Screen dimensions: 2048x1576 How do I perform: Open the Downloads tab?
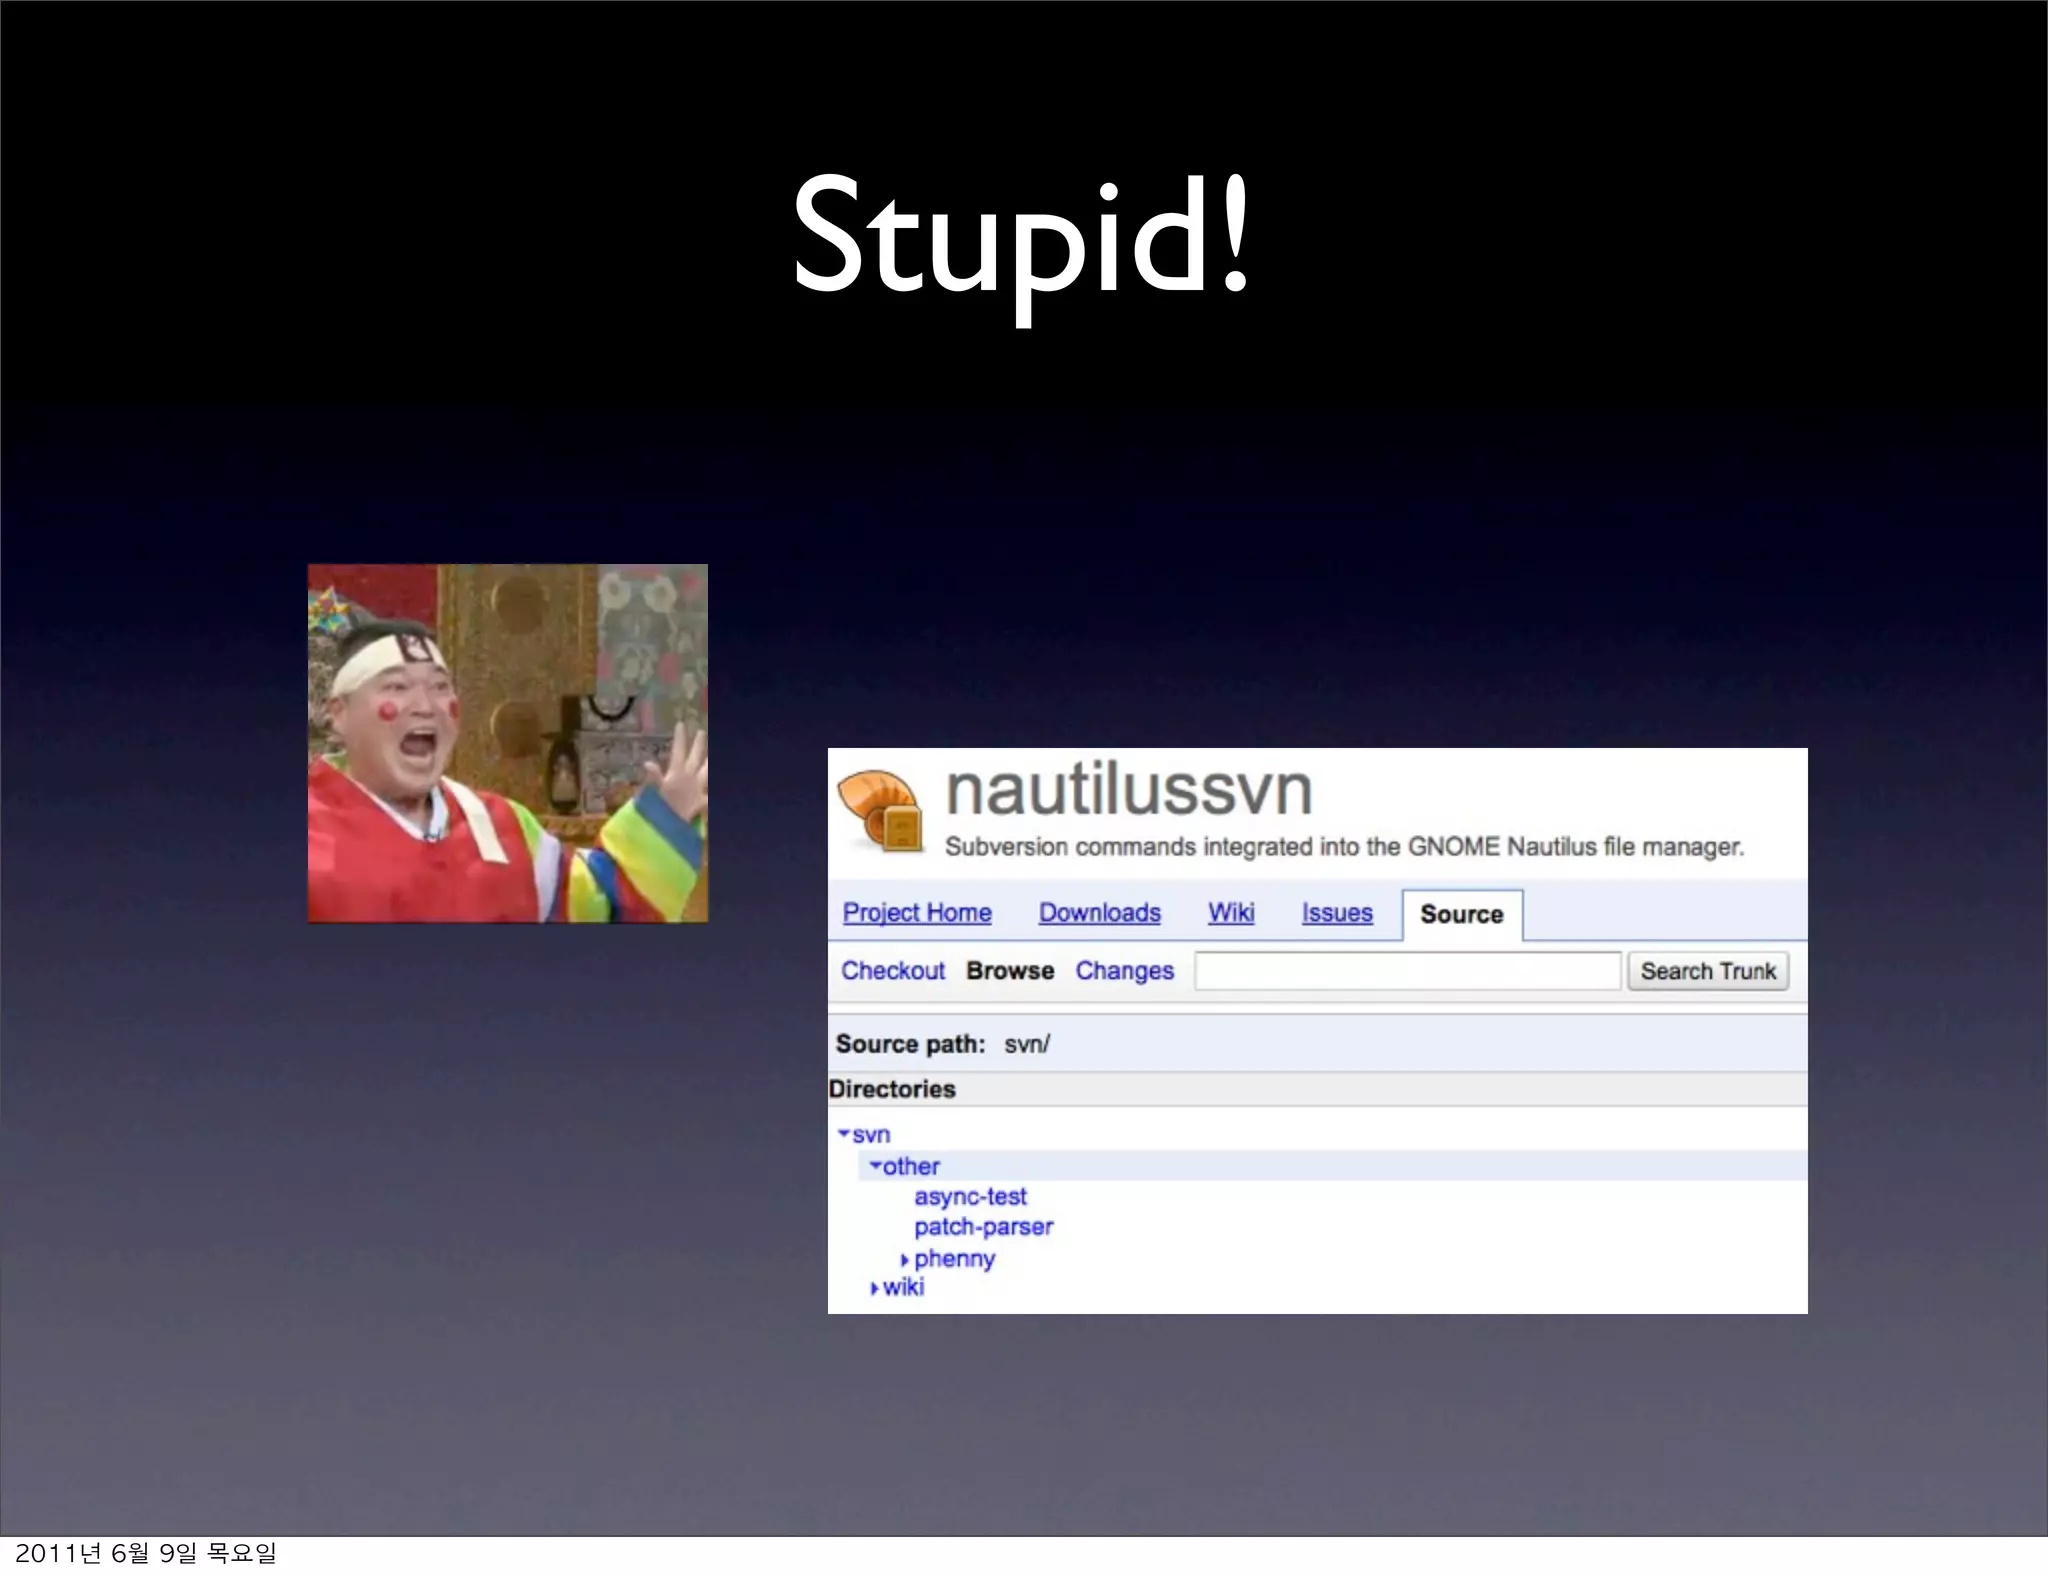click(x=1099, y=912)
